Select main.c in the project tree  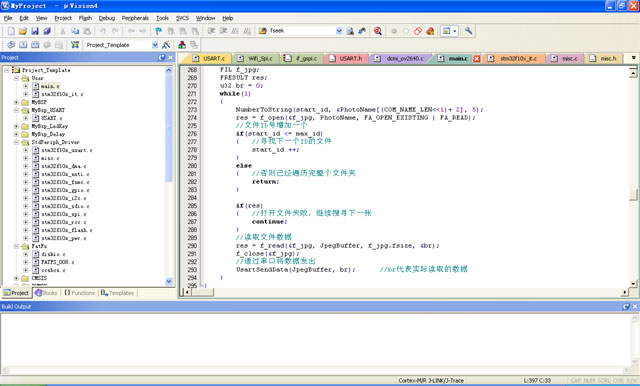(x=50, y=86)
